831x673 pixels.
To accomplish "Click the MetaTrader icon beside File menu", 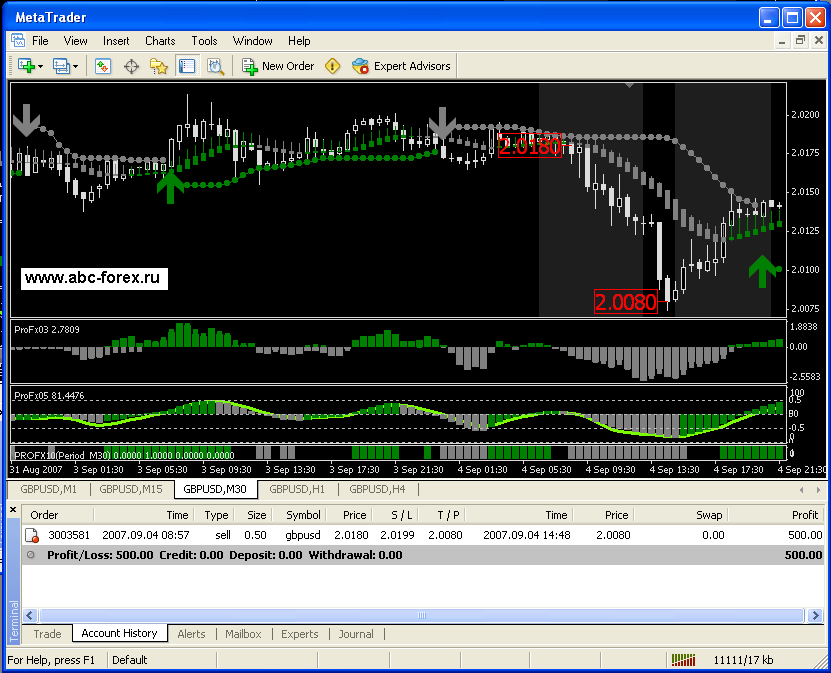I will click(x=18, y=41).
